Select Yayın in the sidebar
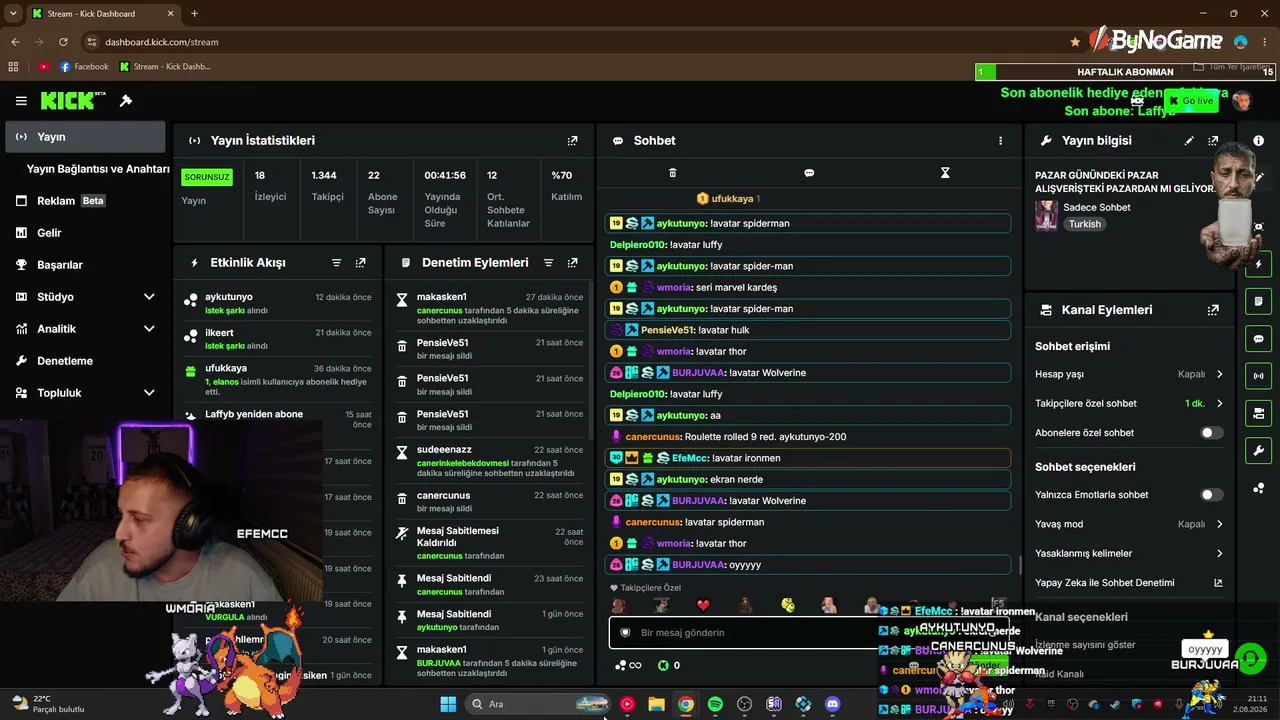Viewport: 1280px width, 720px height. 85,137
